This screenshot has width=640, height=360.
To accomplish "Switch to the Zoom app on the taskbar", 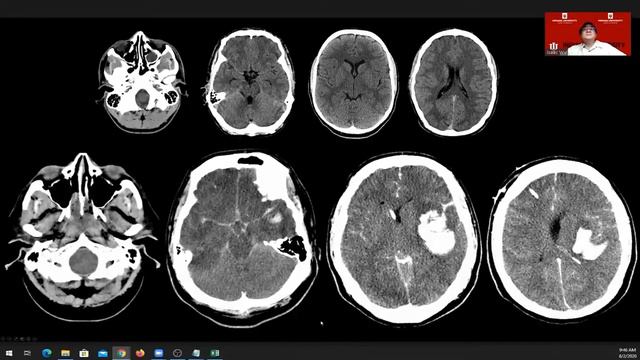I will pos(159,353).
